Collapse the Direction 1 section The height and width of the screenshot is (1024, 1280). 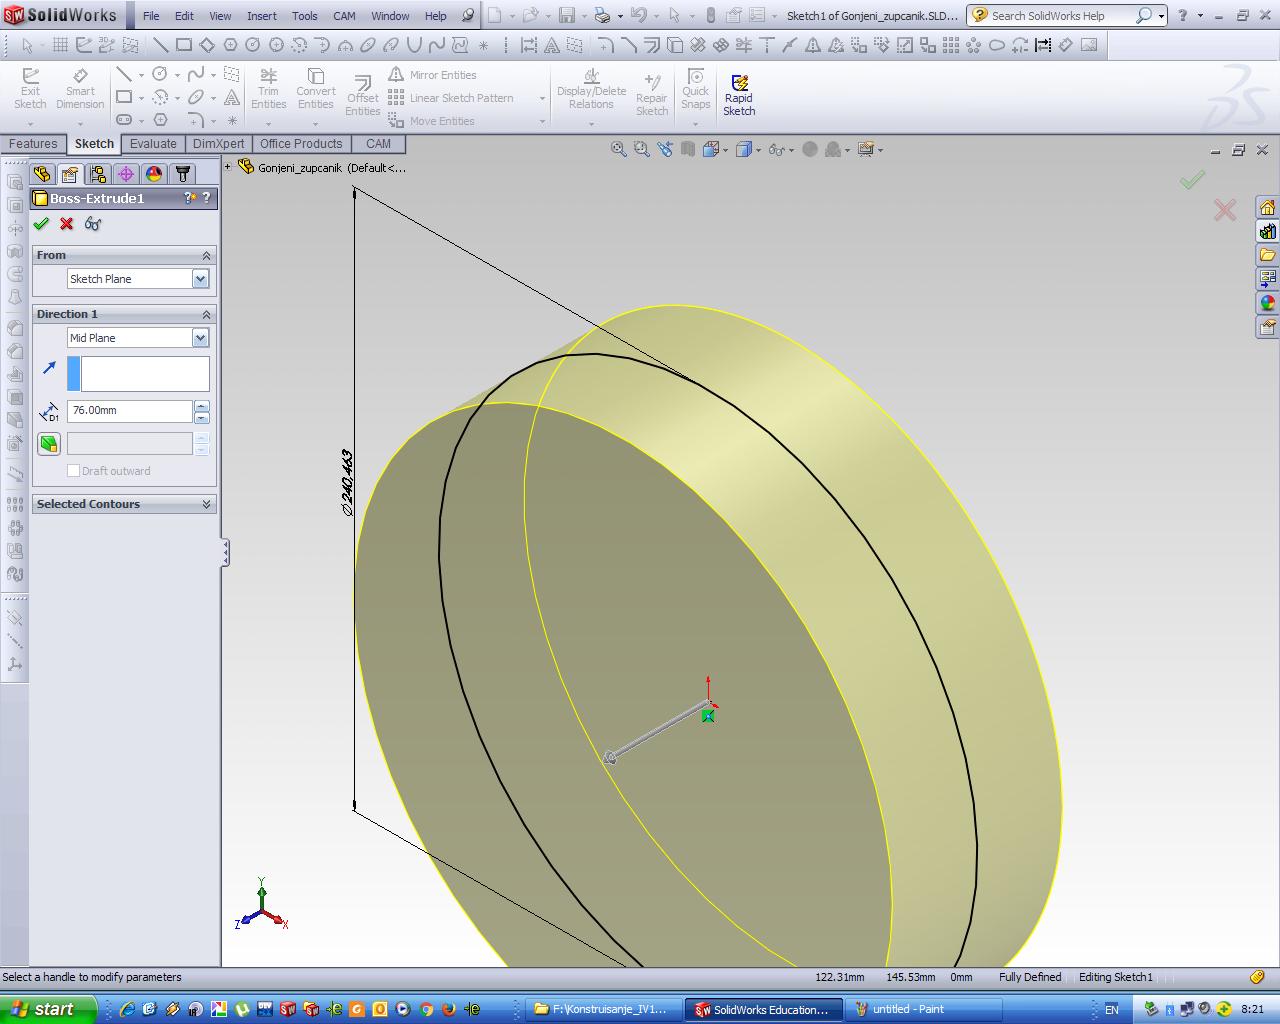pyautogui.click(x=207, y=314)
